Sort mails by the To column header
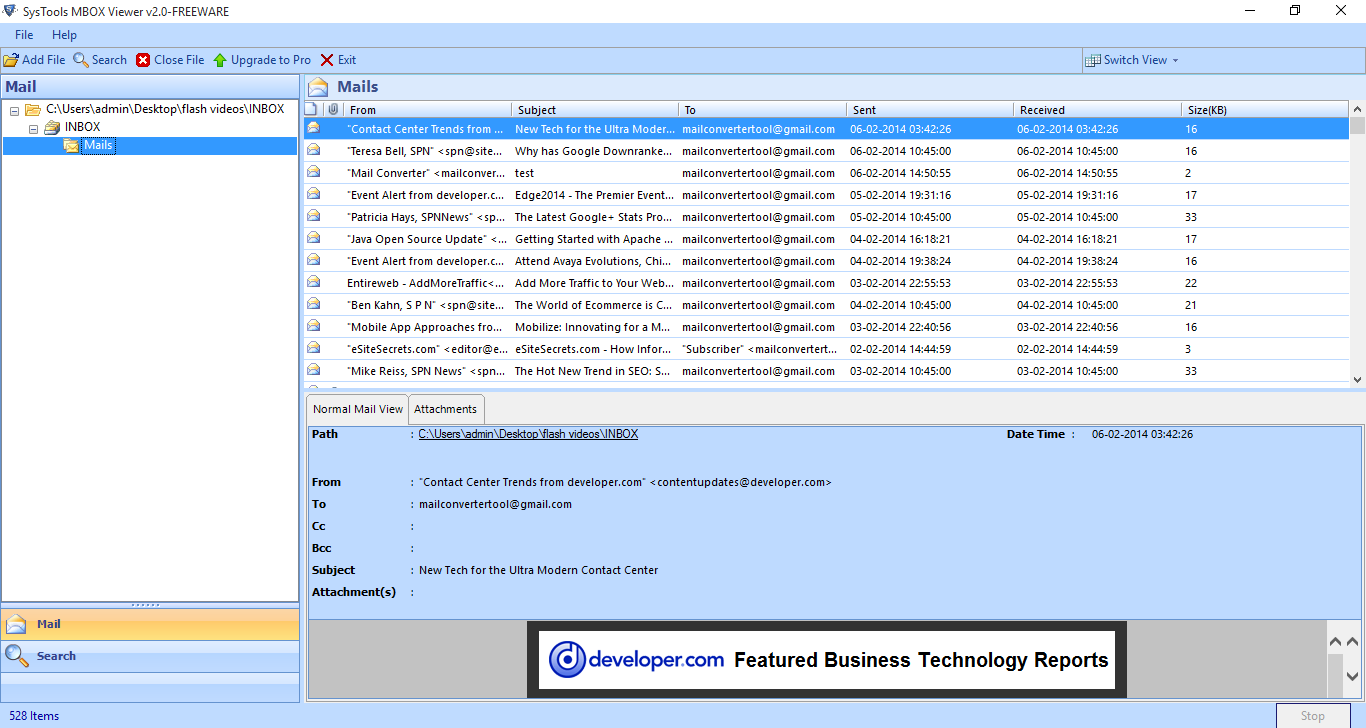Image resolution: width=1366 pixels, height=728 pixels. click(762, 110)
